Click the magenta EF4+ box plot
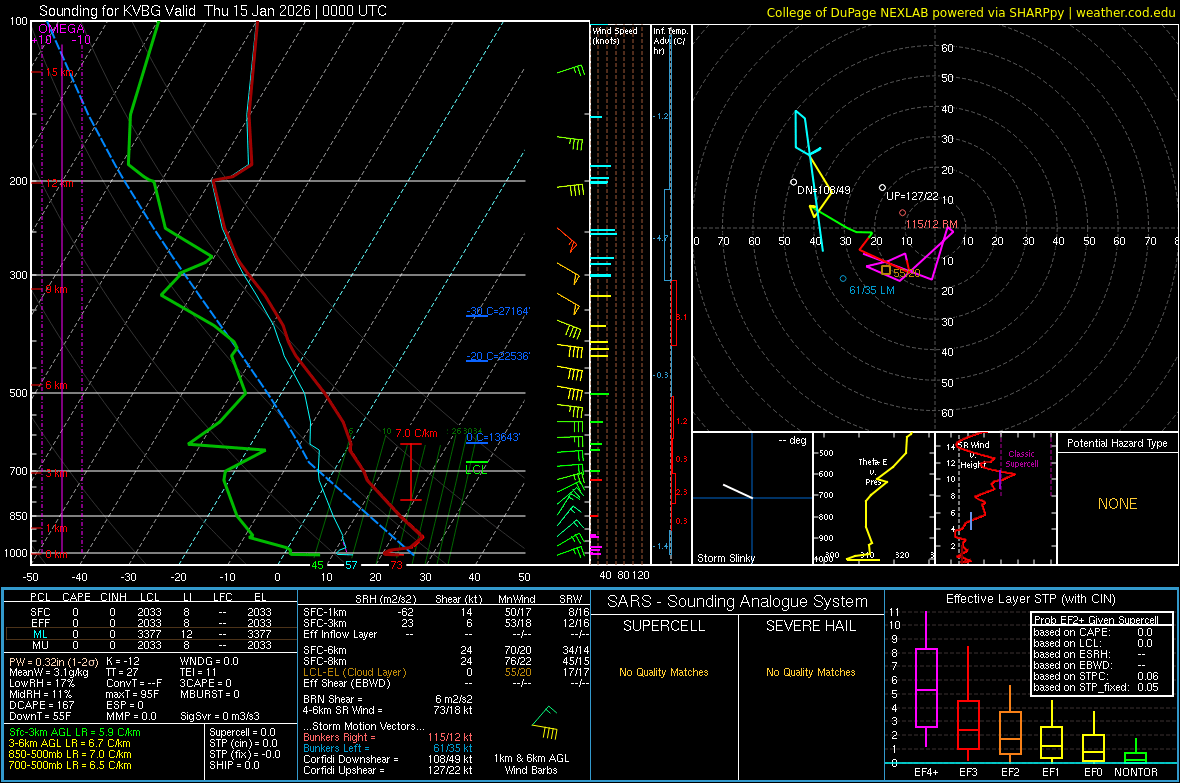Image resolution: width=1180 pixels, height=783 pixels. [926, 679]
